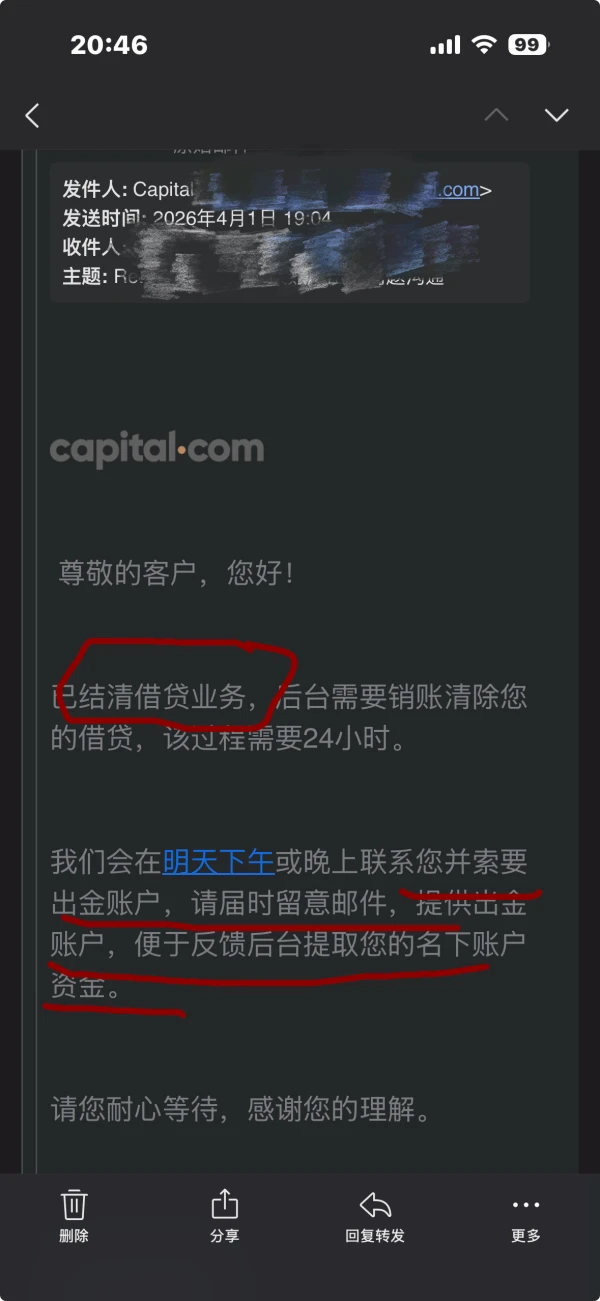The width and height of the screenshot is (600, 1301).
Task: Tap the 回复转发 reply arrow icon
Action: click(x=375, y=1205)
